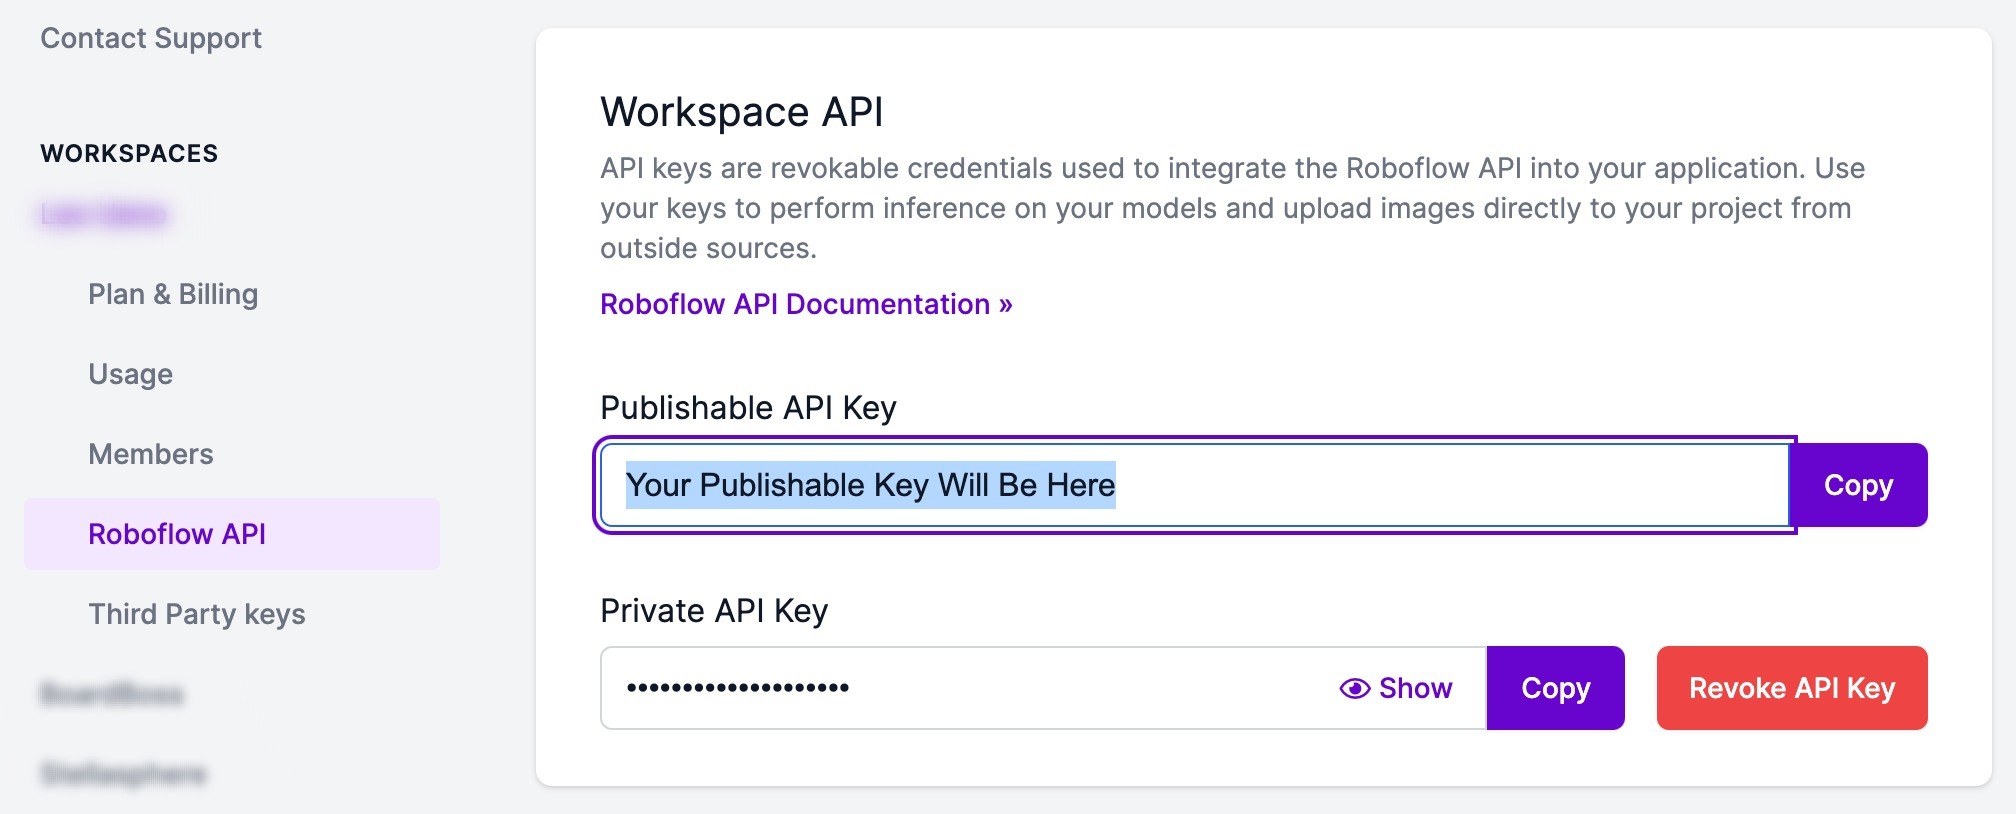Expand the blurred workspace below Third Party keys
The height and width of the screenshot is (814, 2016).
pos(112,694)
